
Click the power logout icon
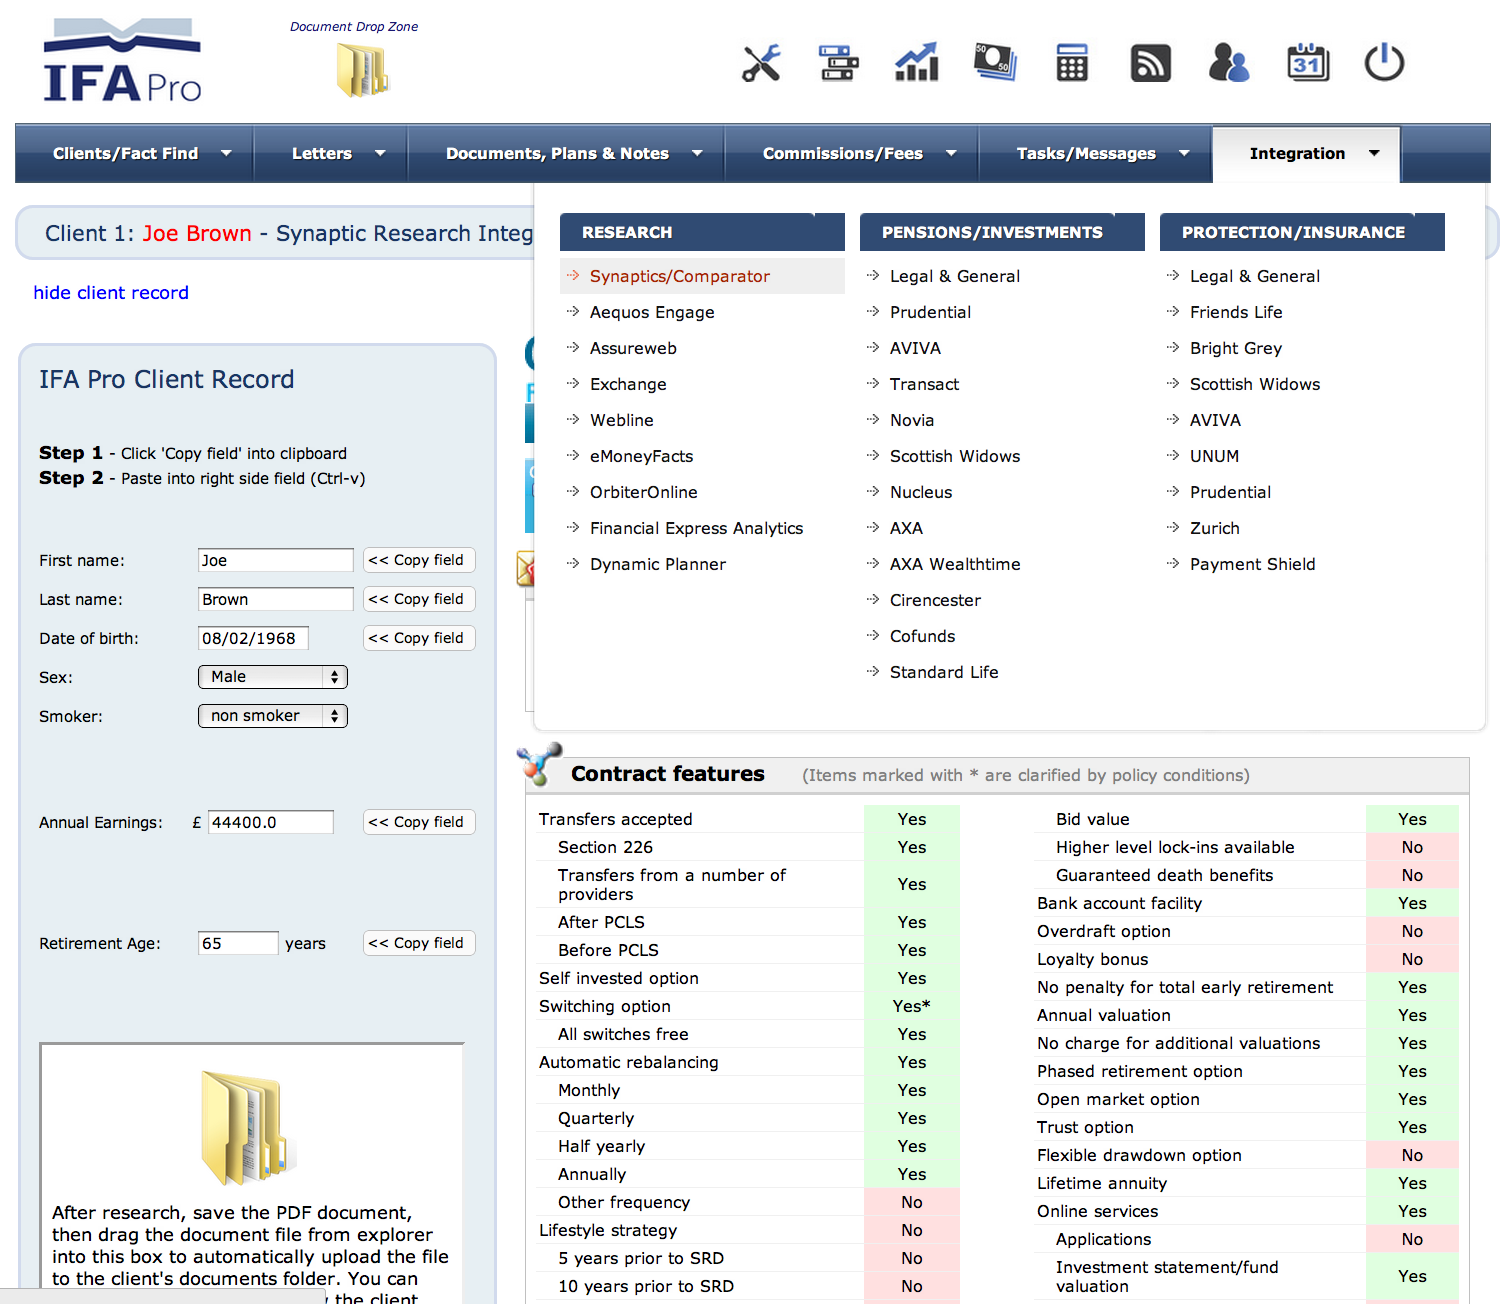[1384, 62]
